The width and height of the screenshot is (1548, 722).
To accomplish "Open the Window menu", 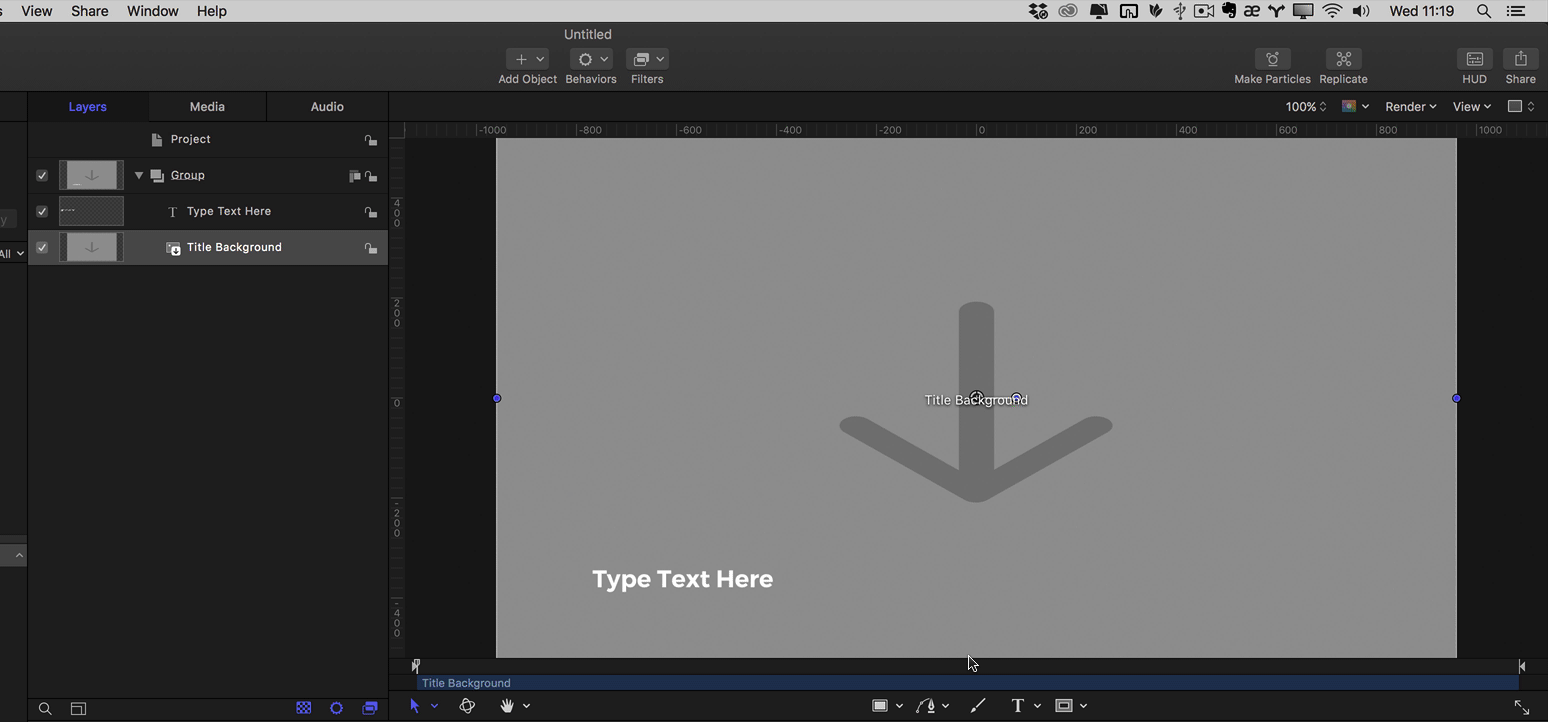I will click(x=153, y=11).
